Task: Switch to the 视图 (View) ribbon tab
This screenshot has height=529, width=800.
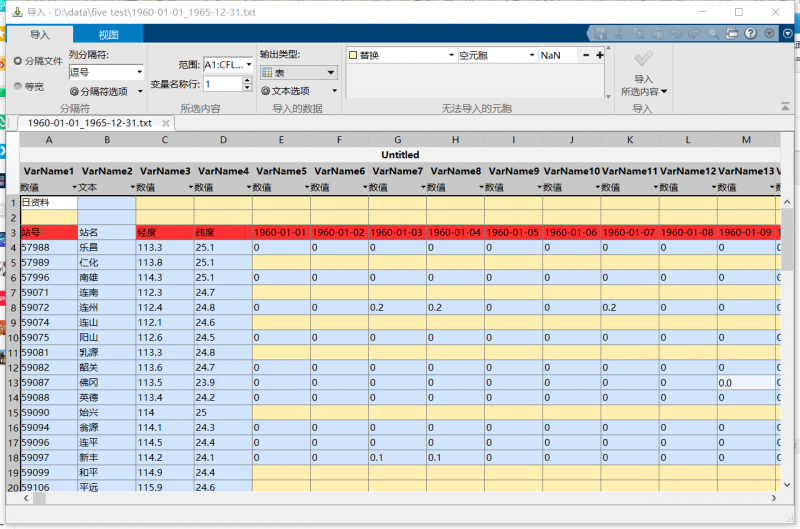Action: coord(108,35)
